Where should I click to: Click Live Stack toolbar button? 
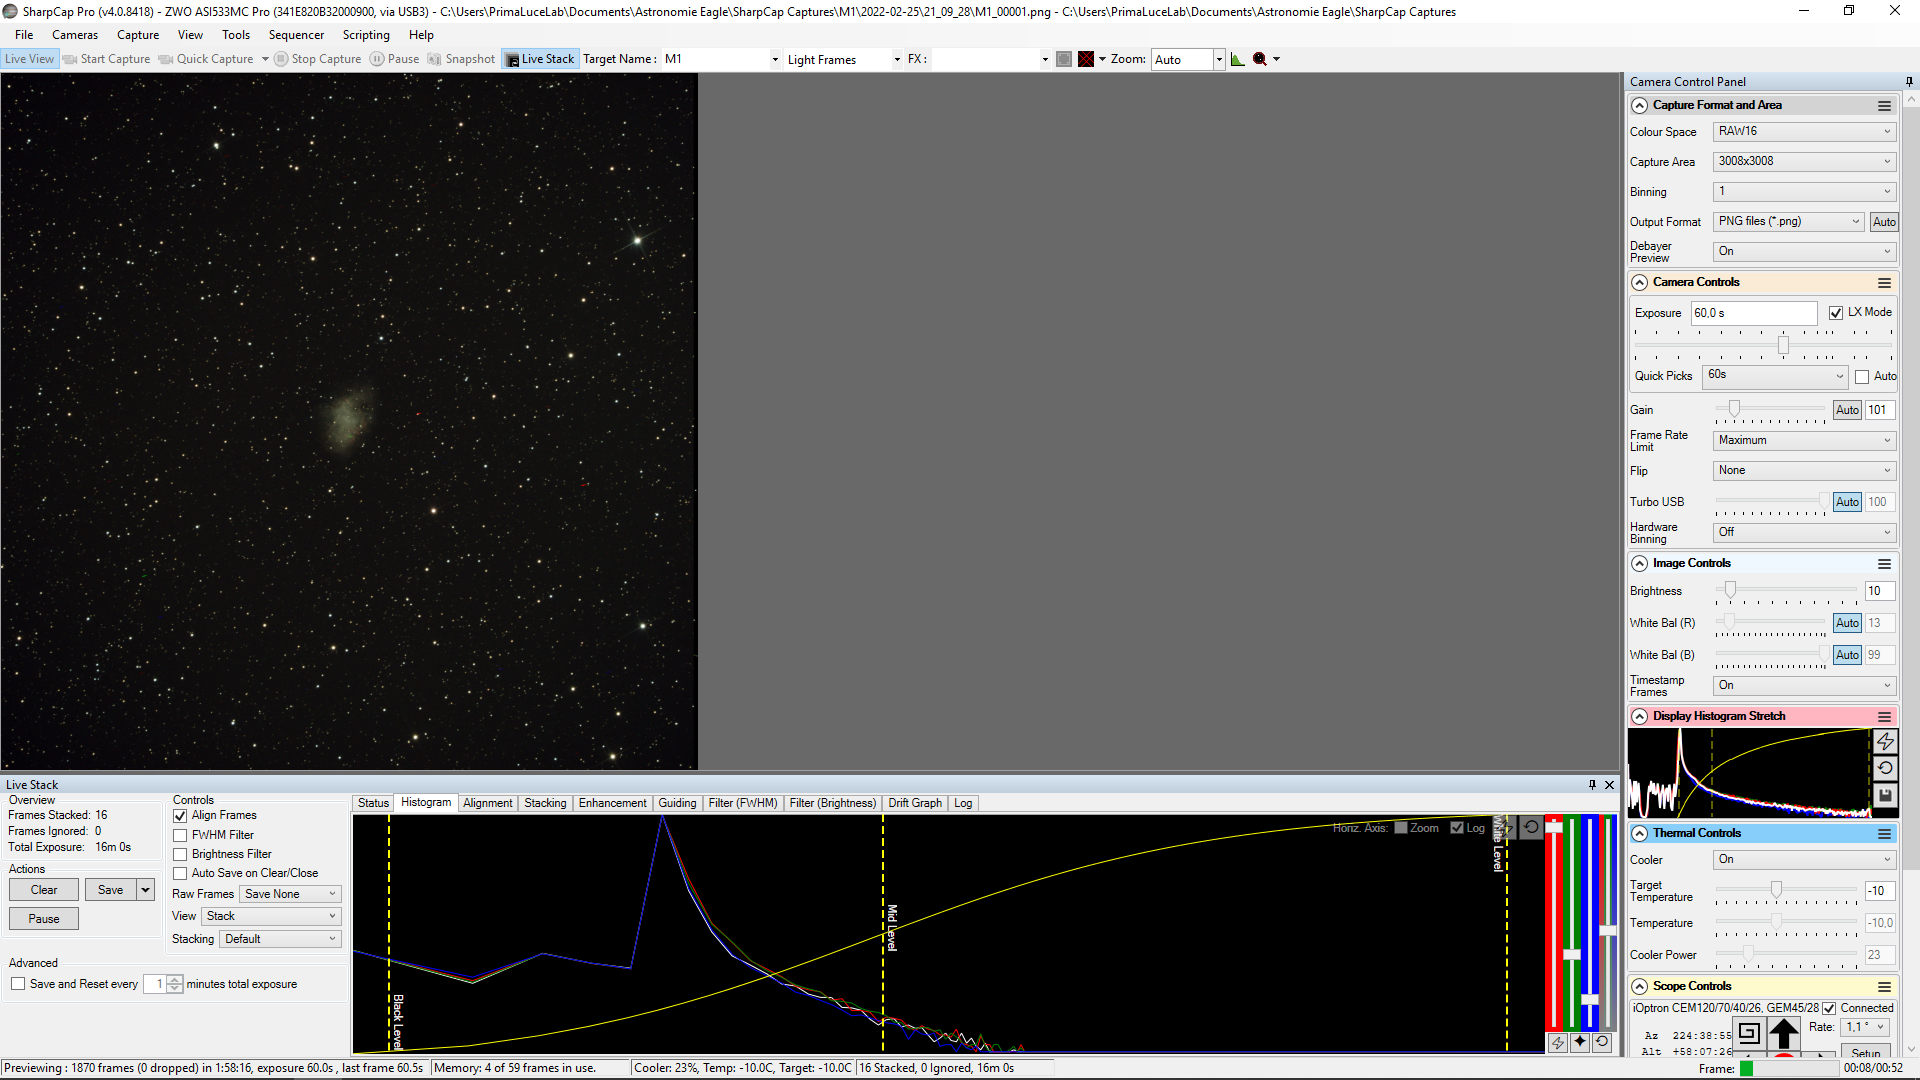(x=541, y=59)
